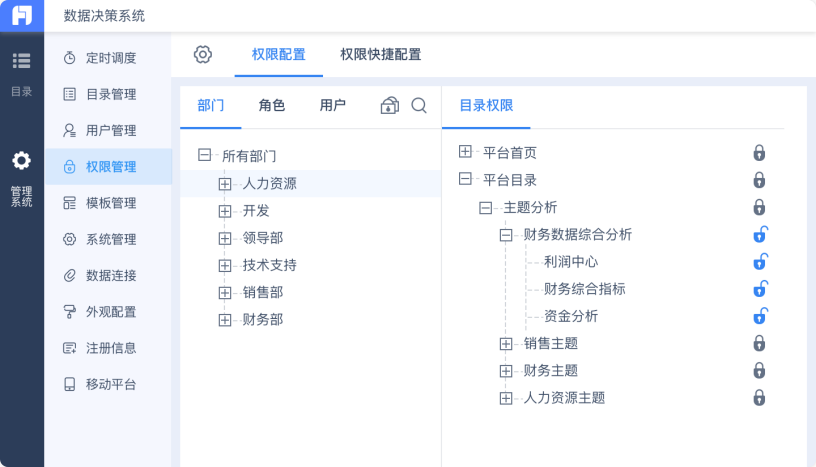Screen dimensions: 816x467
Task: Click the settings gear icon beside 权限配置
Action: [203, 55]
